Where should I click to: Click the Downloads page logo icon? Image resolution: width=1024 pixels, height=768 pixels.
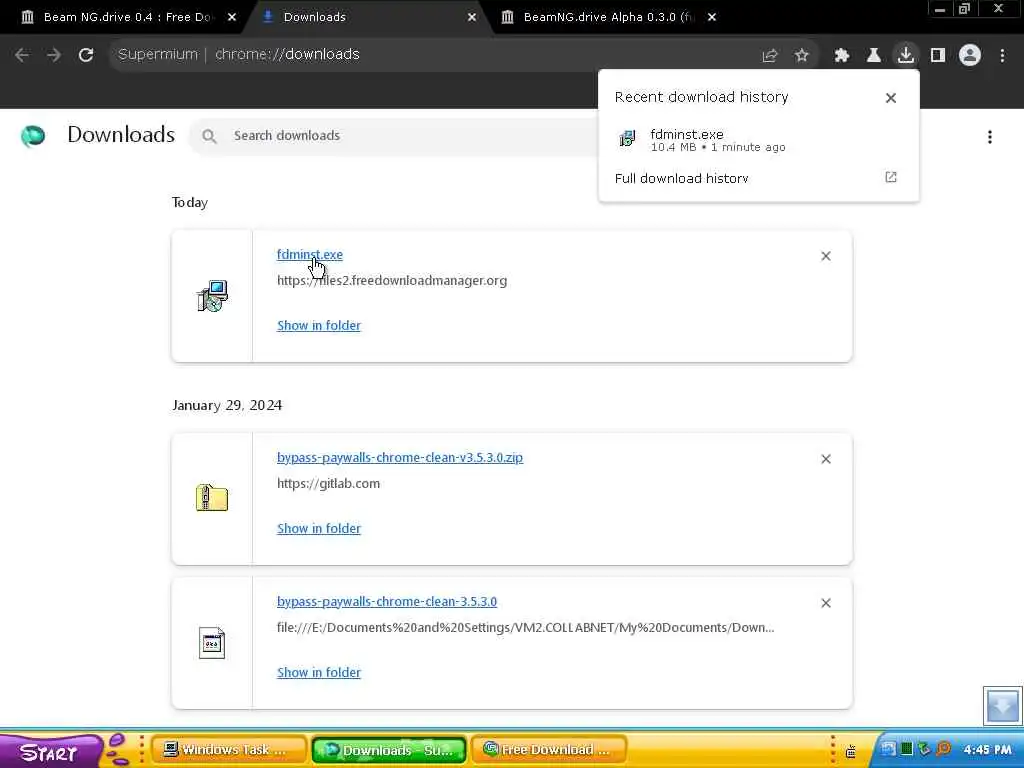33,136
